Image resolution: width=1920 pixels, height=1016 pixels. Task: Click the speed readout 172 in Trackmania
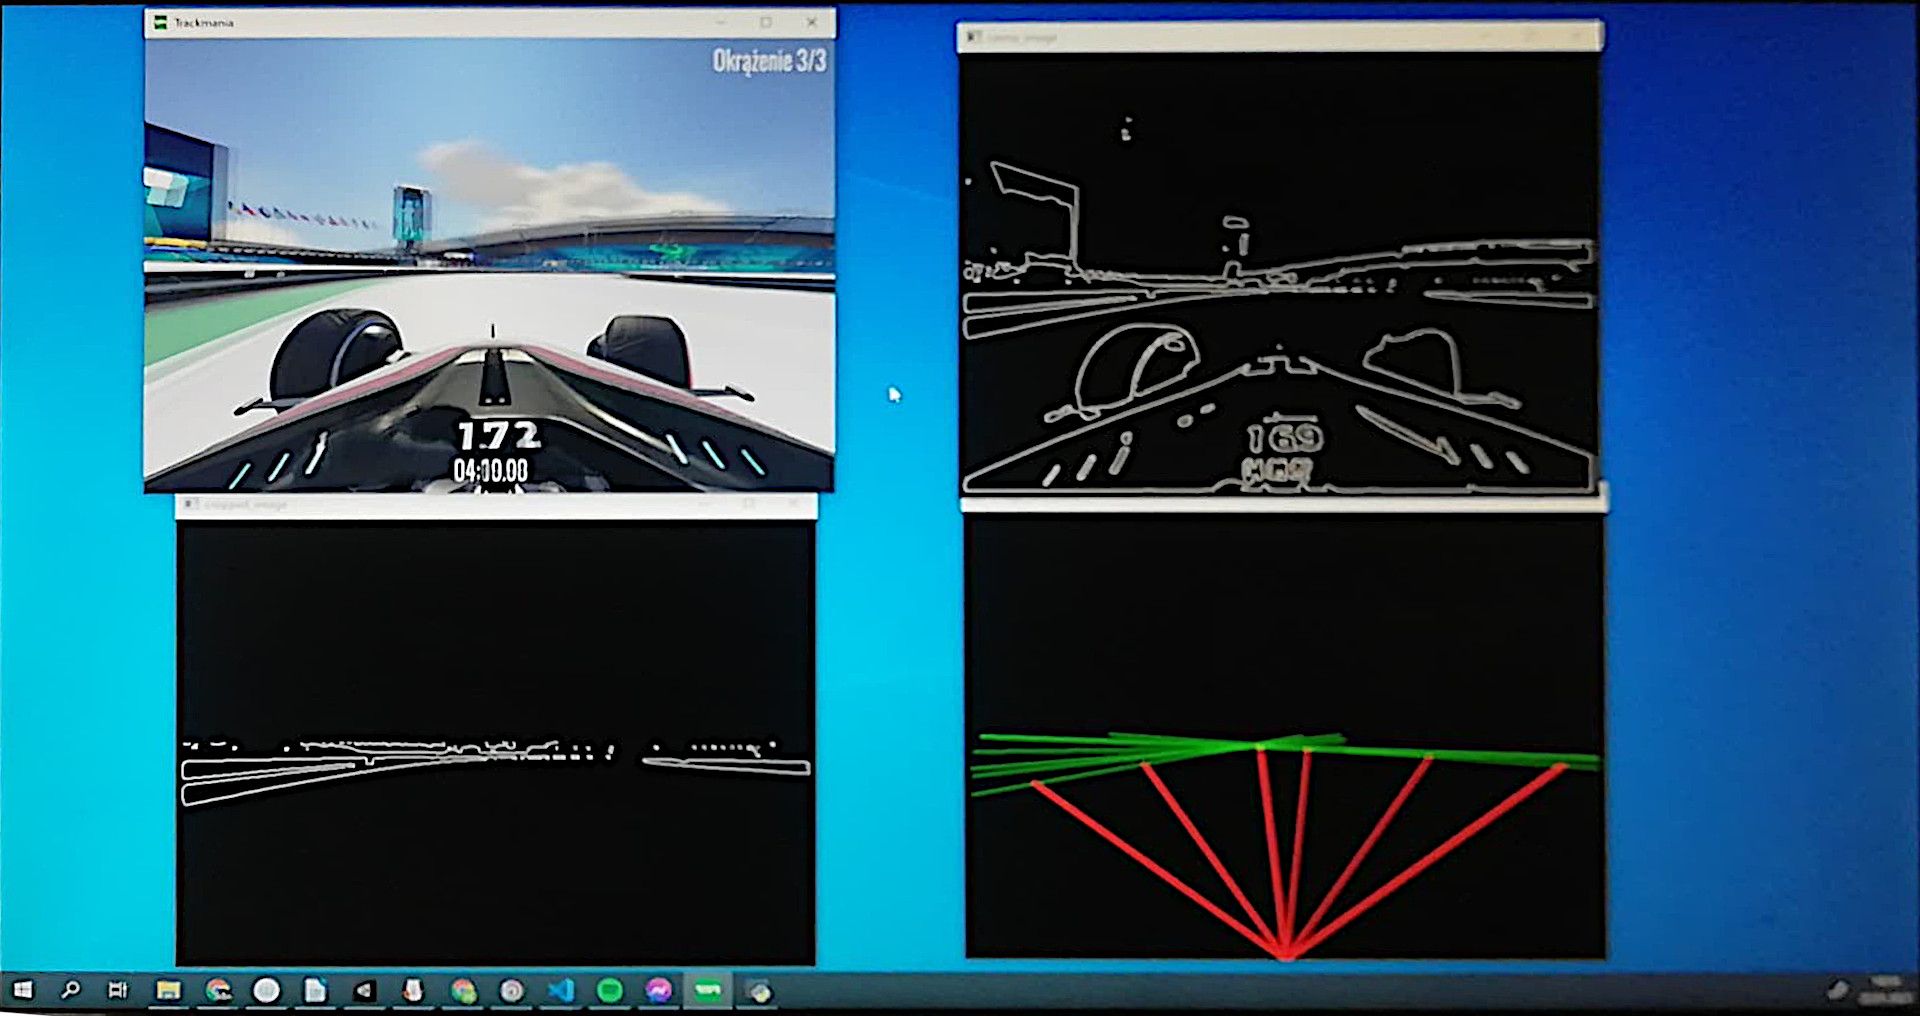tap(498, 436)
